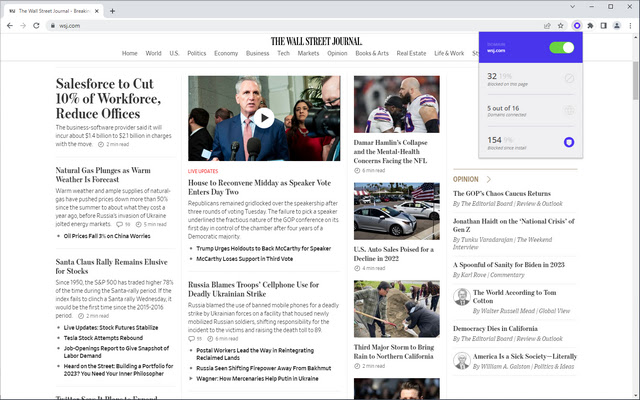This screenshot has height=400, width=640.
Task: Open the World section
Action: point(153,53)
